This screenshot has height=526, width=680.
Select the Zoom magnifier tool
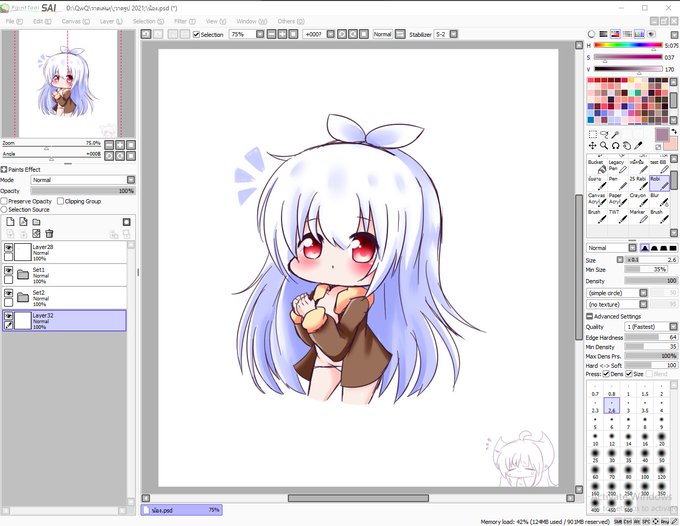604,146
